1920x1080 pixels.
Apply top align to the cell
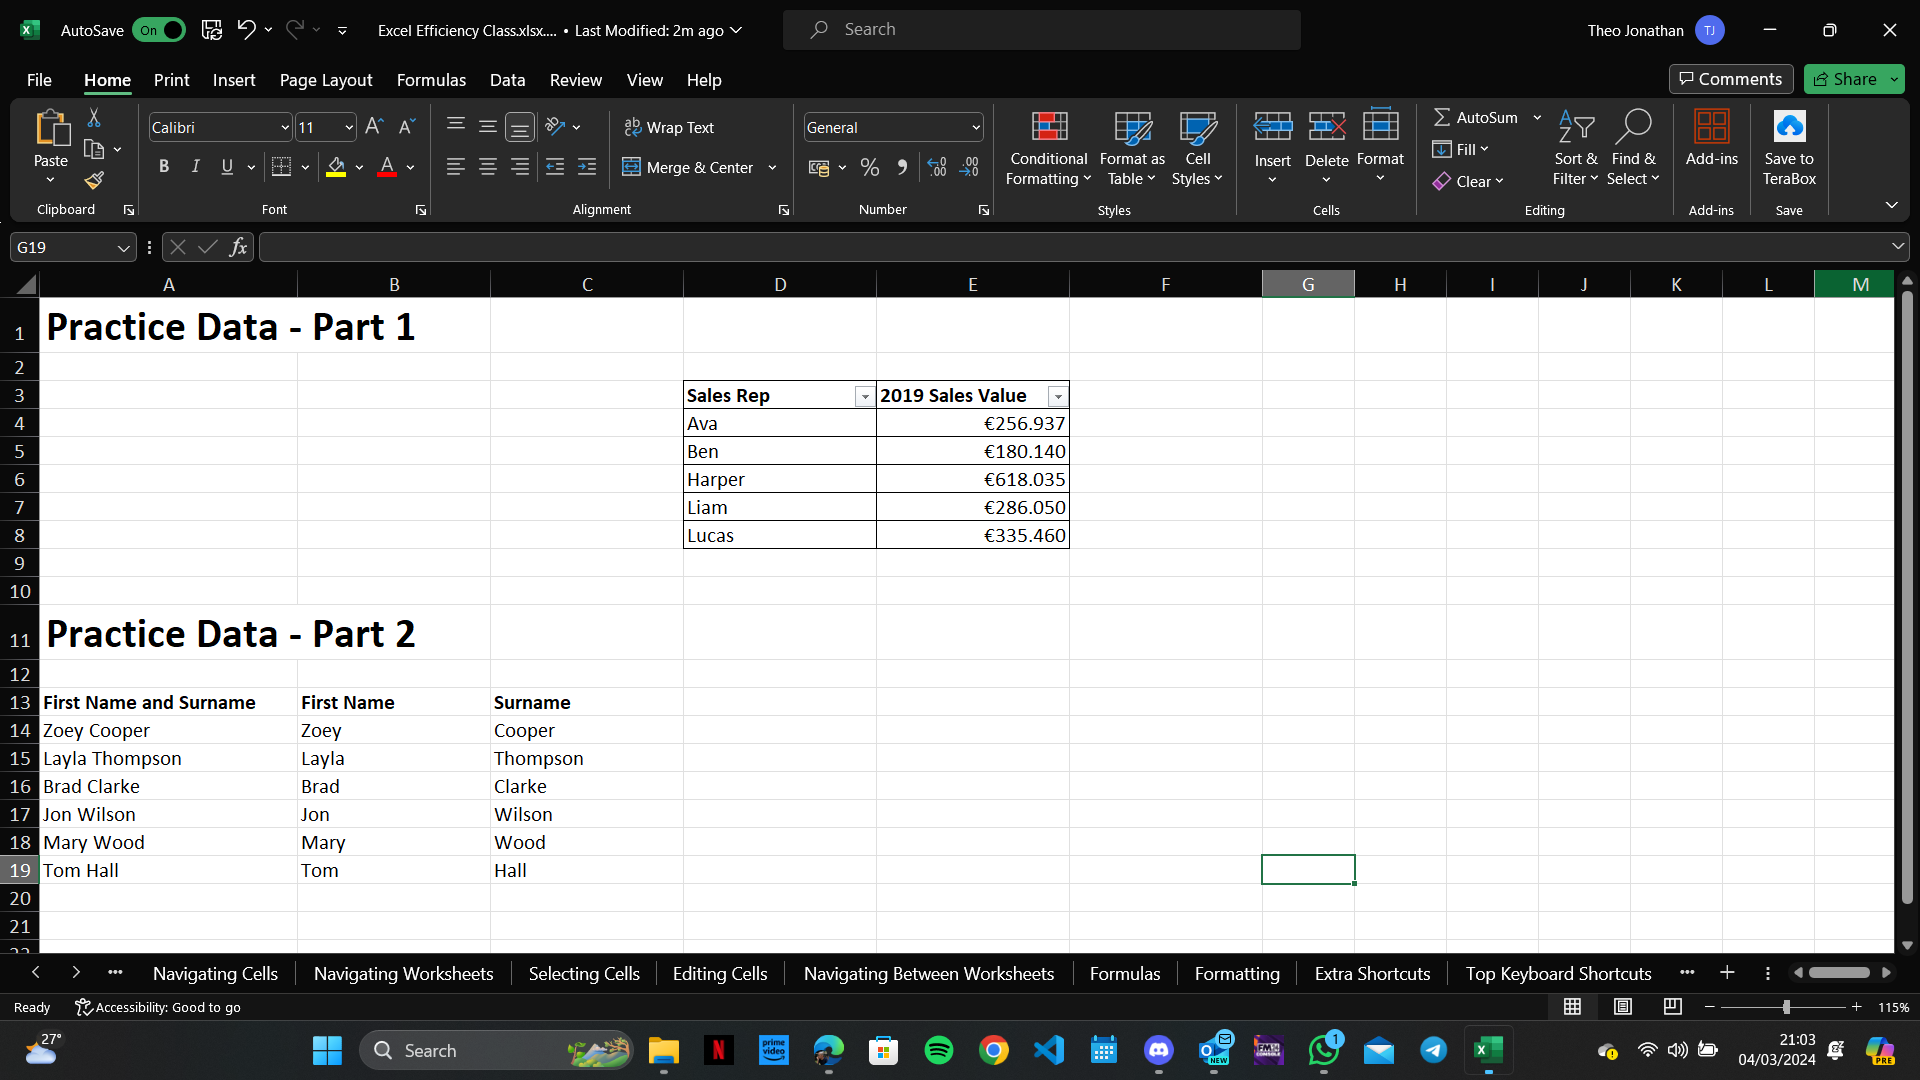(x=456, y=127)
